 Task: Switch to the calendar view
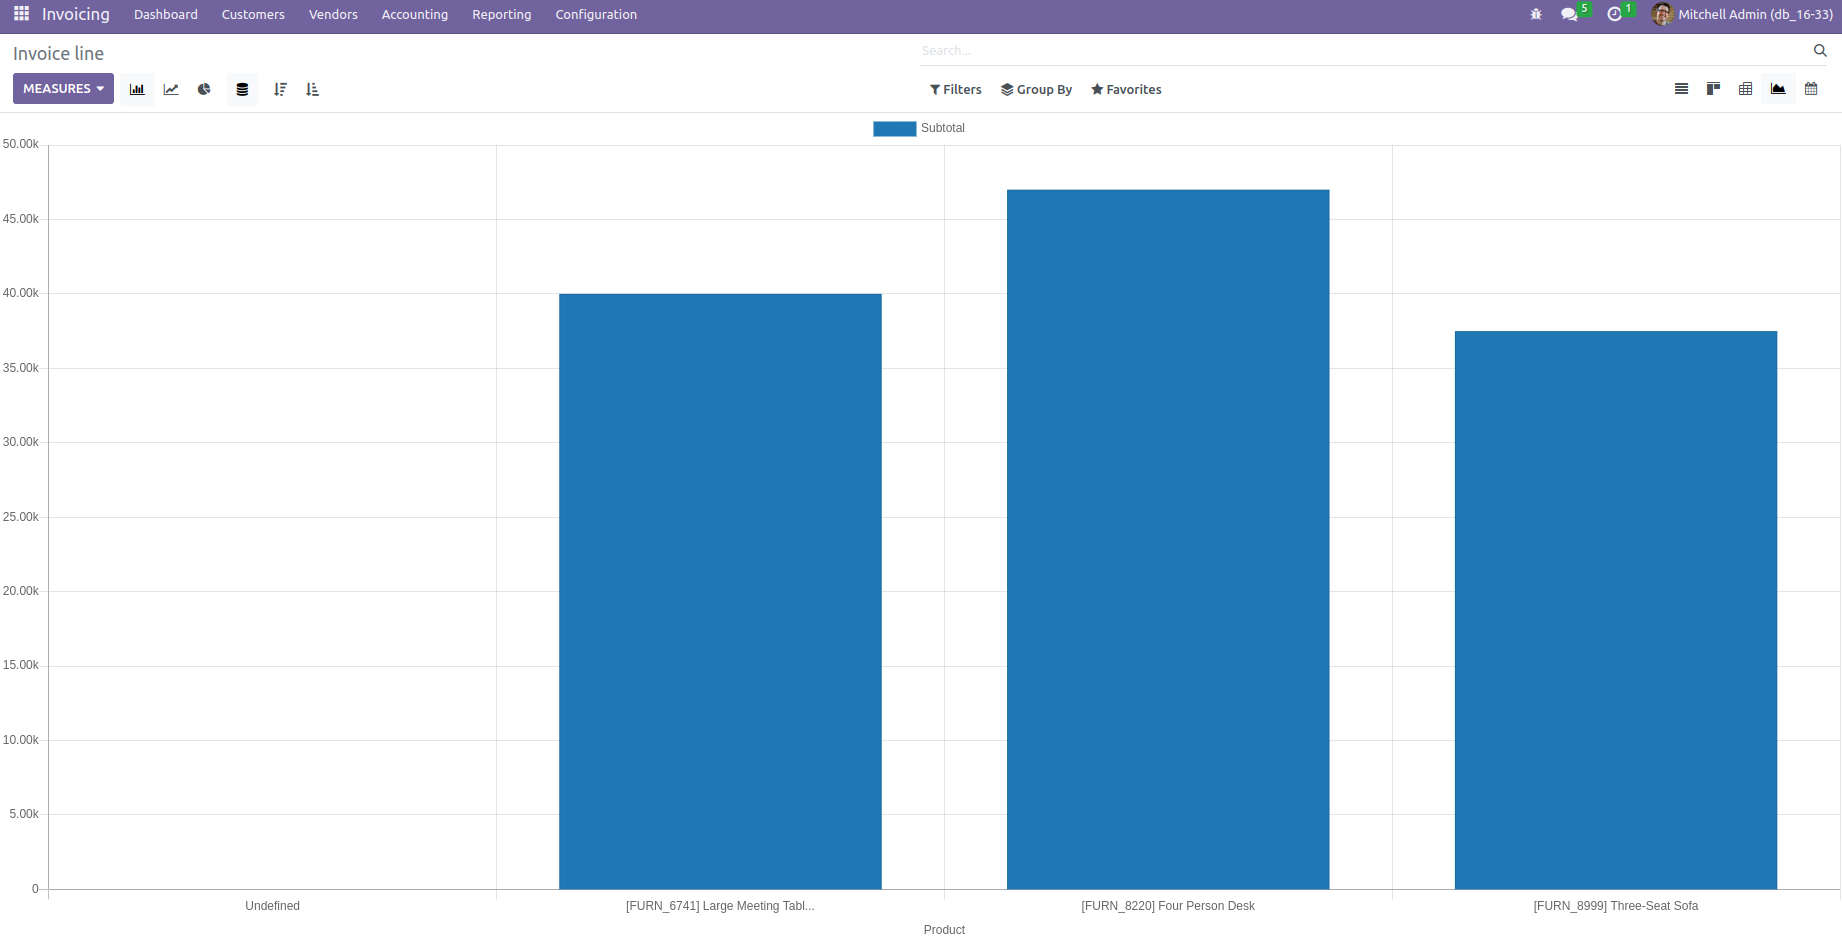pos(1811,89)
